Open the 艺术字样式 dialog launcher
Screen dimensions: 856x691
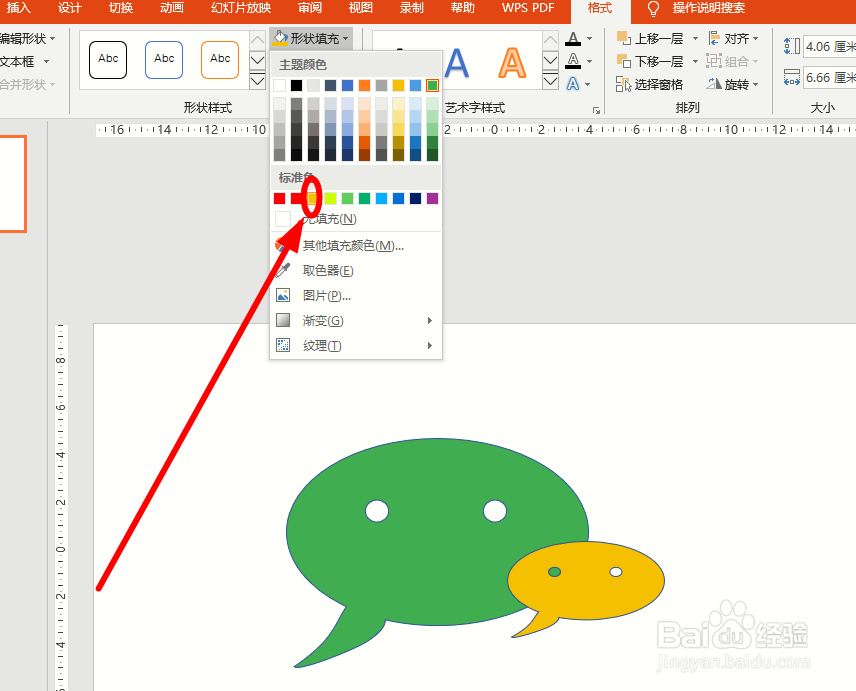[x=596, y=110]
